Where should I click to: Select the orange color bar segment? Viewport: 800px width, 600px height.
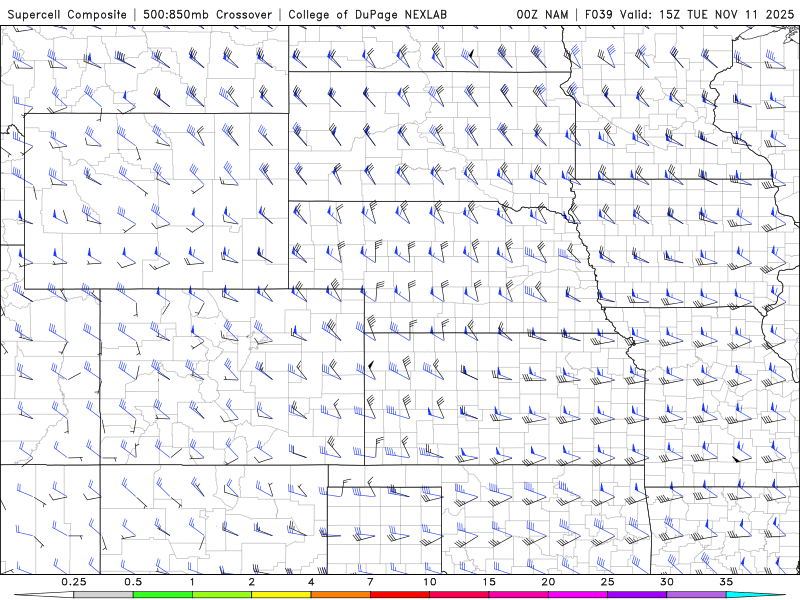tap(341, 595)
